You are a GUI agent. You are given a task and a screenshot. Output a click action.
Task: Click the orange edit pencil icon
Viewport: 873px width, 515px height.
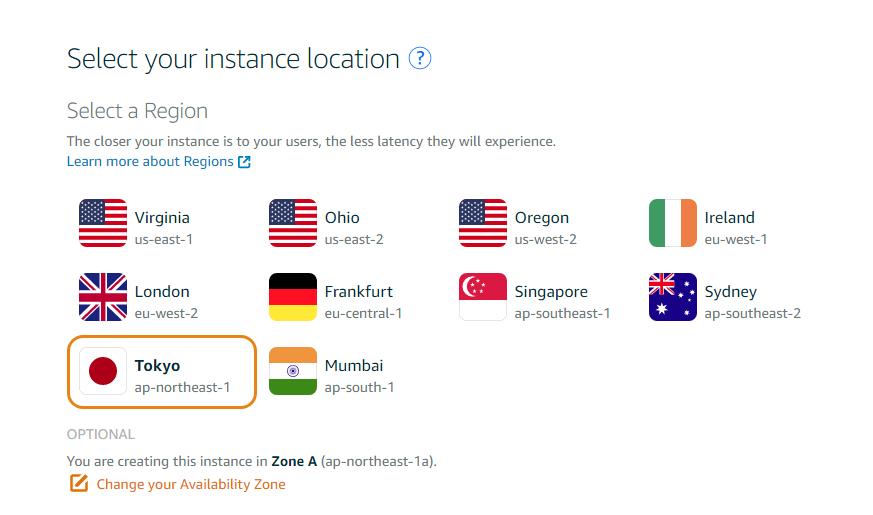click(79, 483)
